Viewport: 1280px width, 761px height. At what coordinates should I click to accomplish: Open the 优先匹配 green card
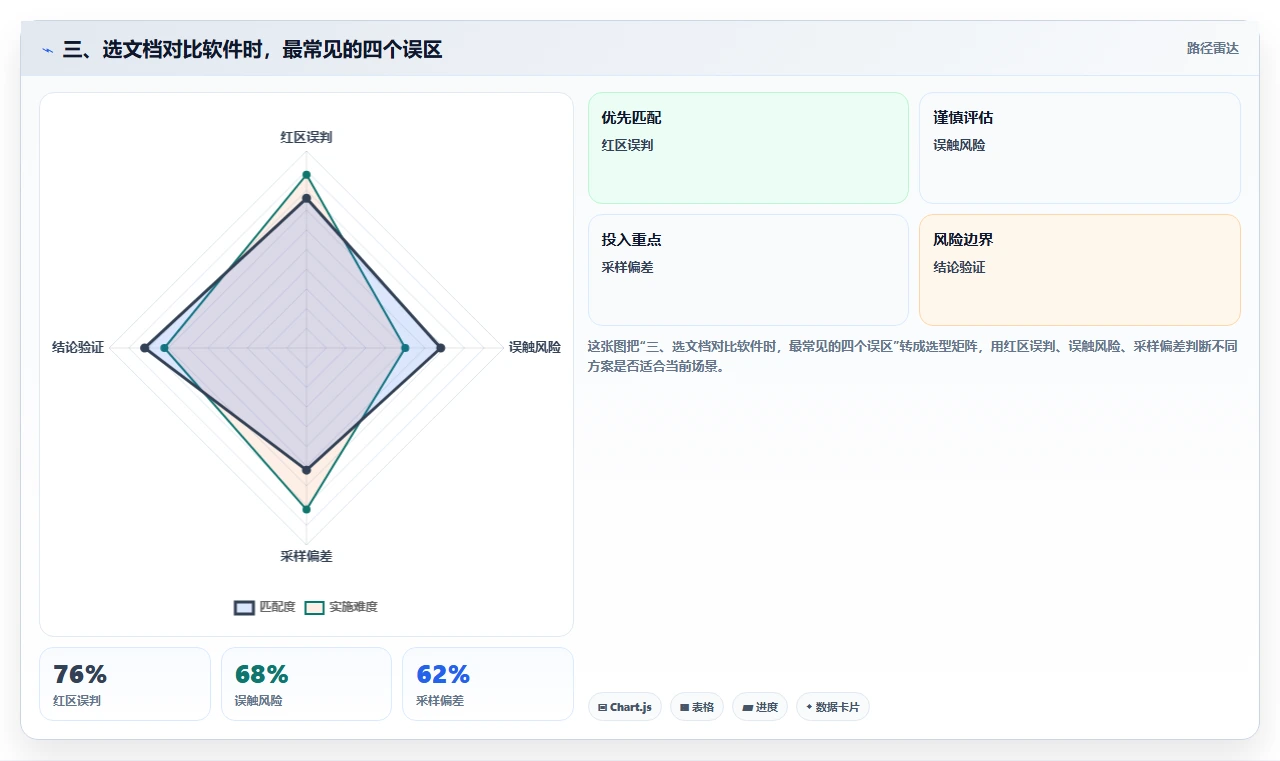click(748, 148)
